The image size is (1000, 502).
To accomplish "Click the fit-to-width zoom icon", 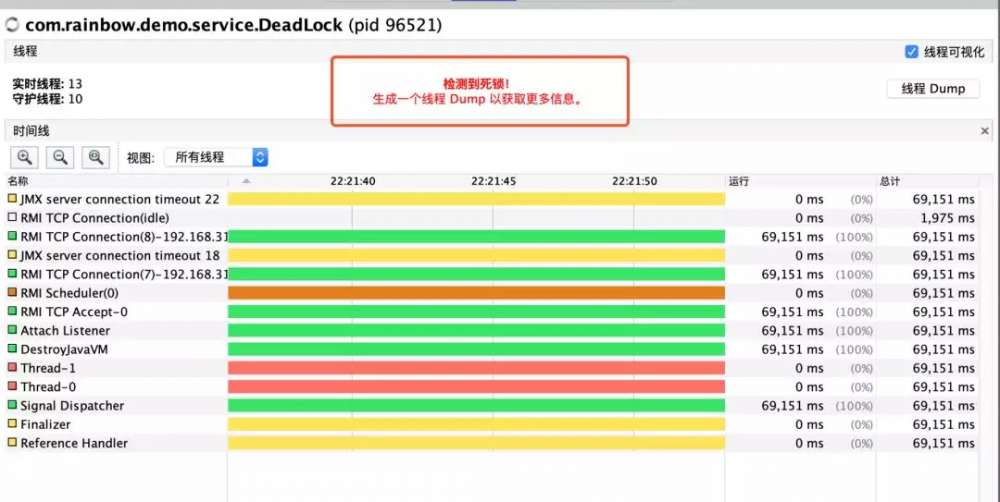I will pos(96,157).
